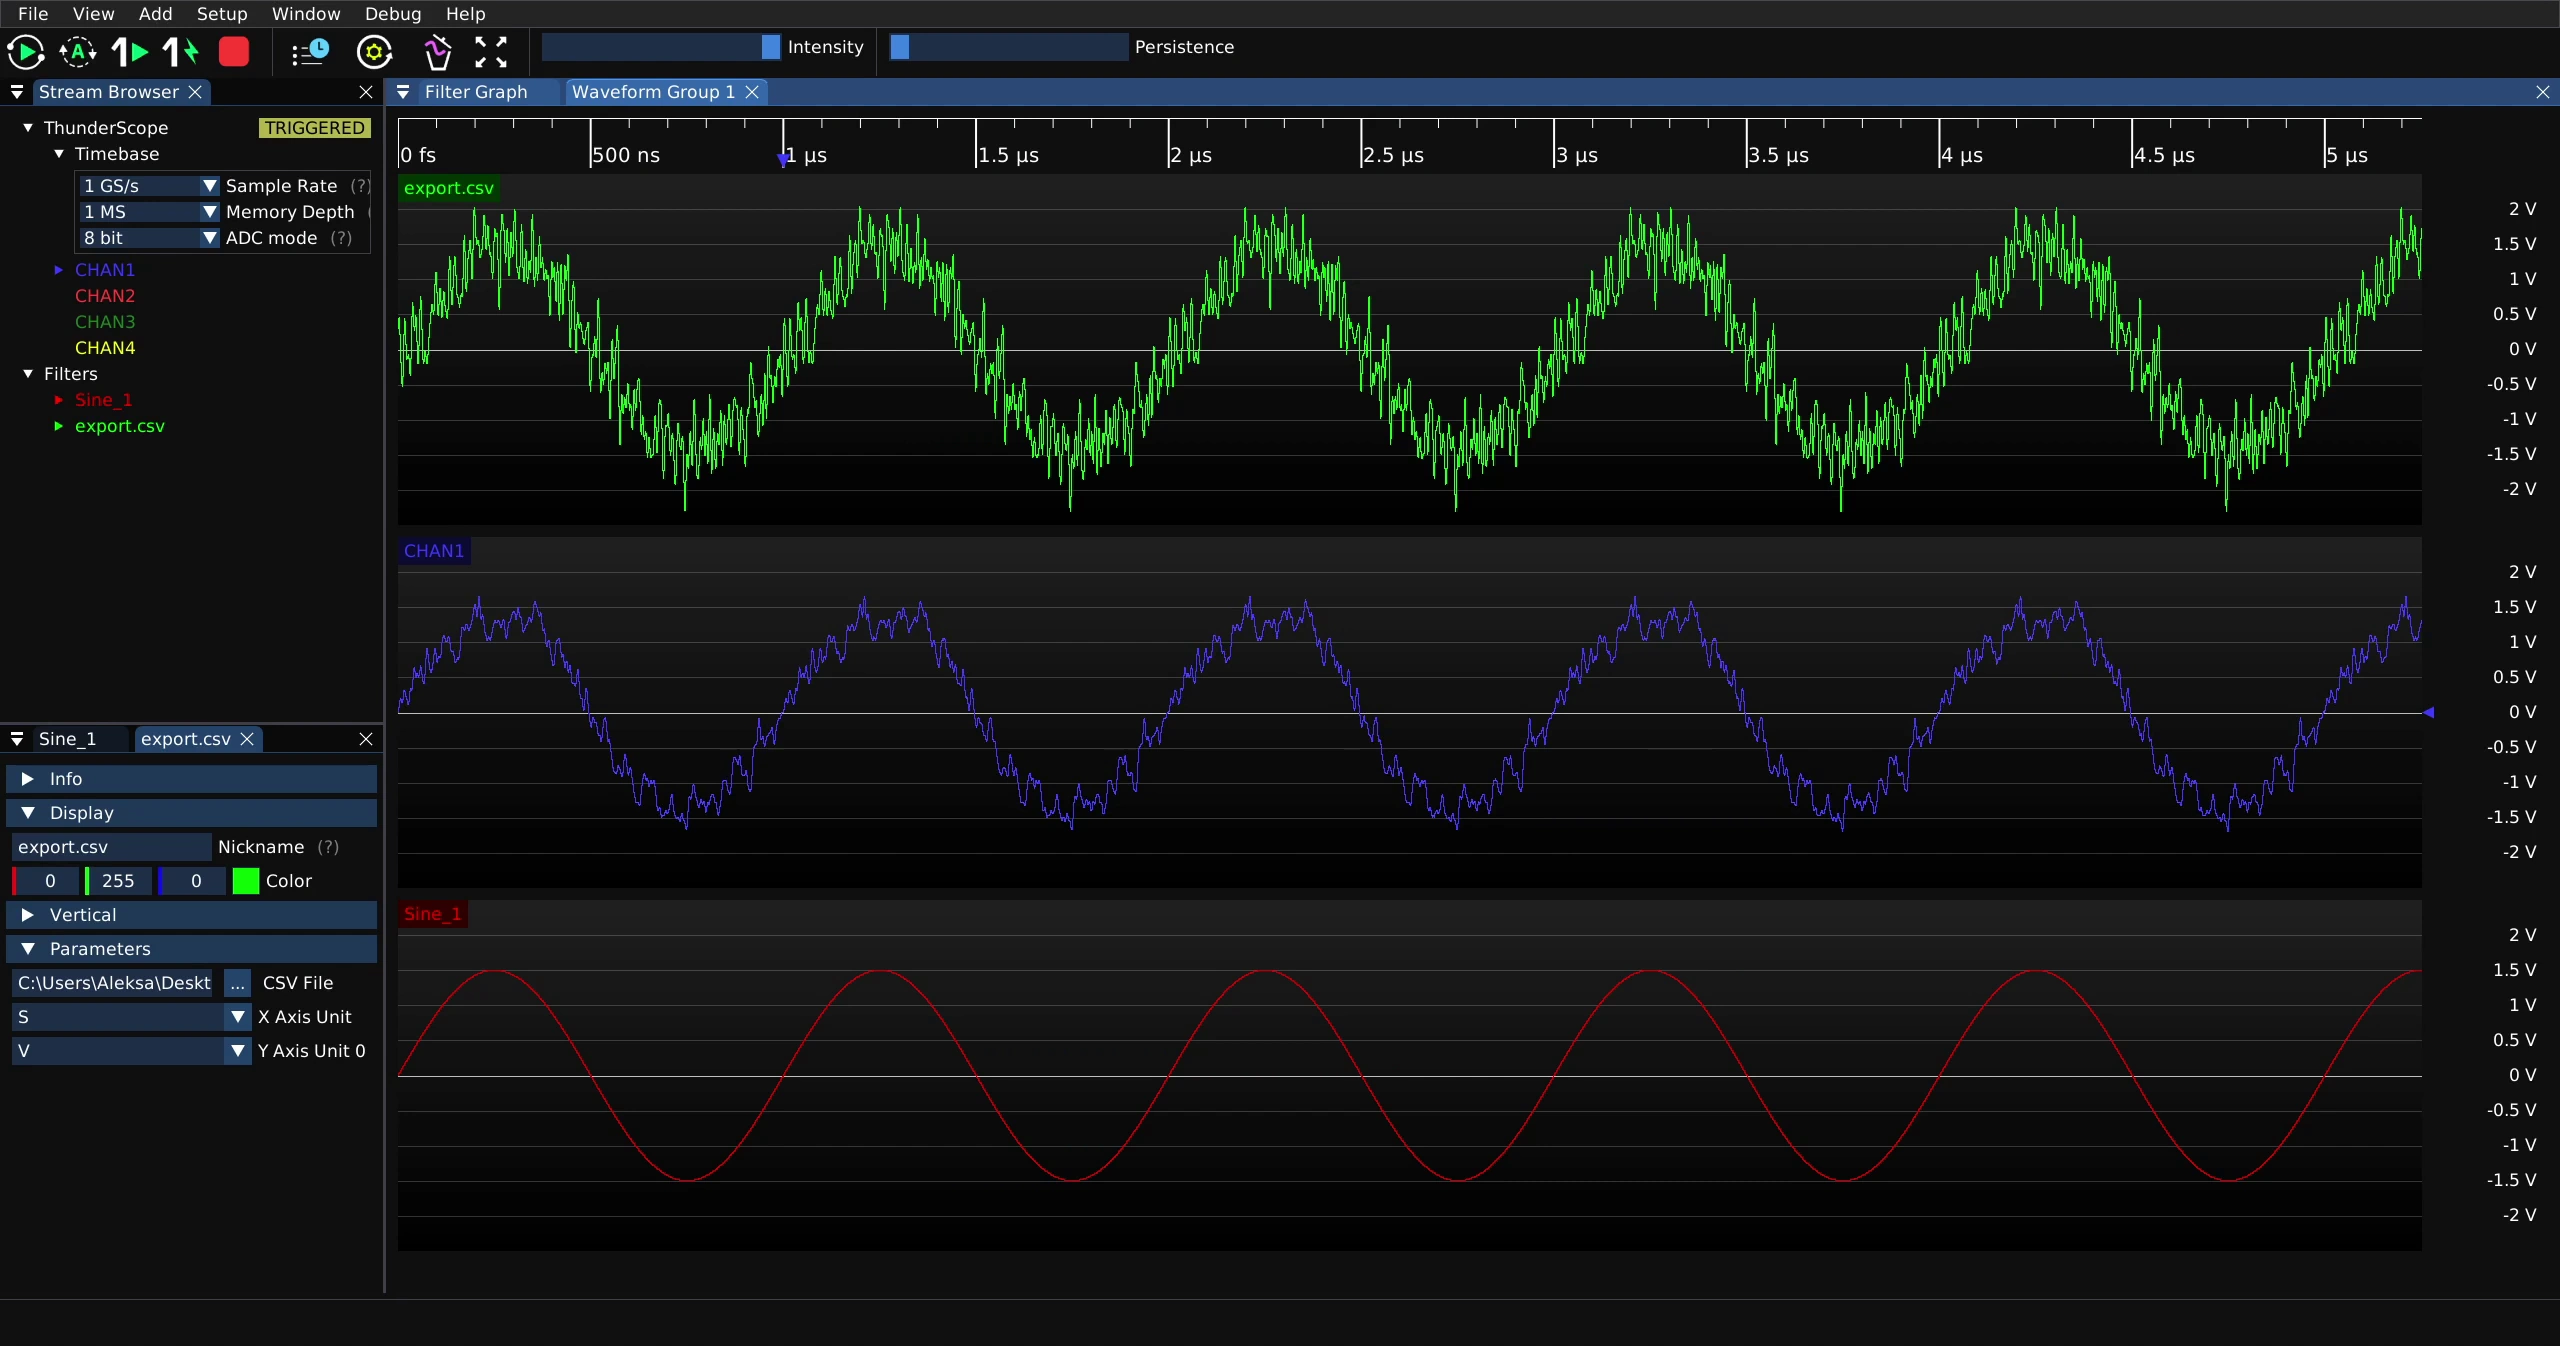Open the properties panel menu triangle next to Sine_1
Viewport: 2560px width, 1346px height.
click(x=17, y=739)
